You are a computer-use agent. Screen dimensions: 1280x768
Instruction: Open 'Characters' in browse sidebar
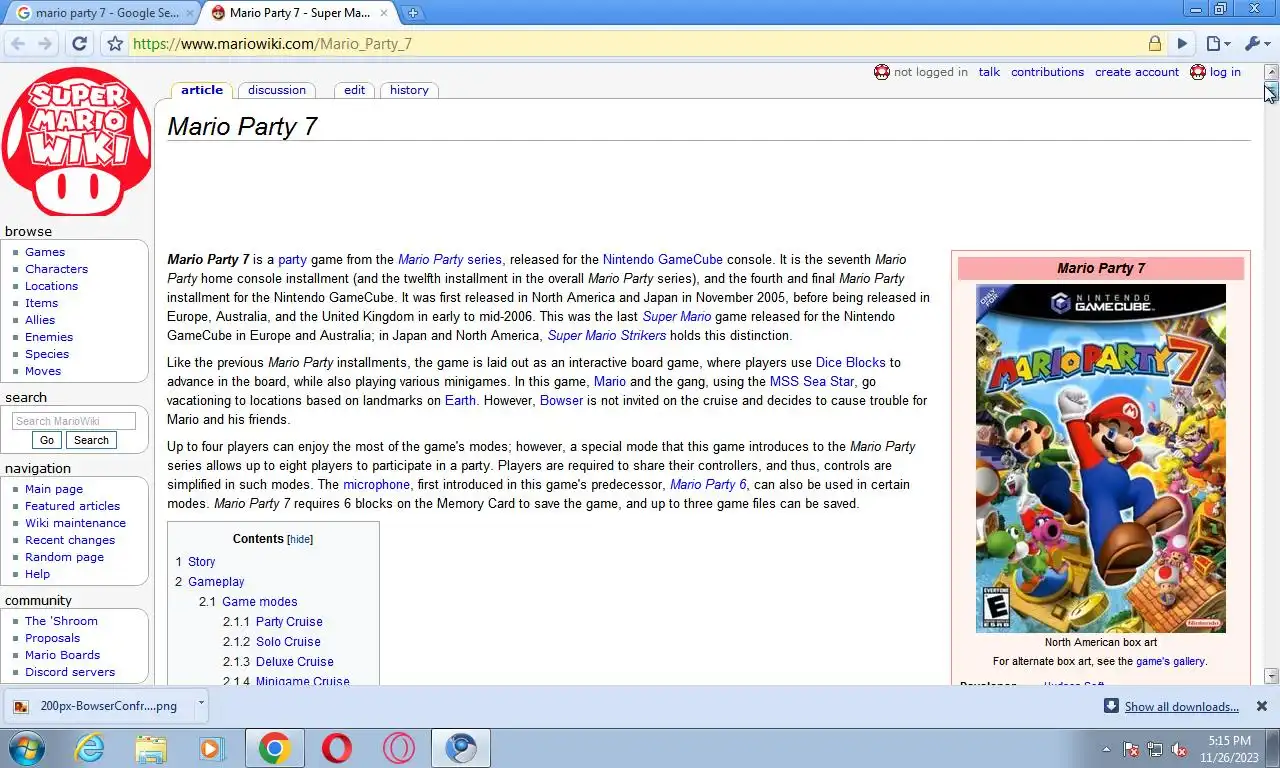[56, 269]
